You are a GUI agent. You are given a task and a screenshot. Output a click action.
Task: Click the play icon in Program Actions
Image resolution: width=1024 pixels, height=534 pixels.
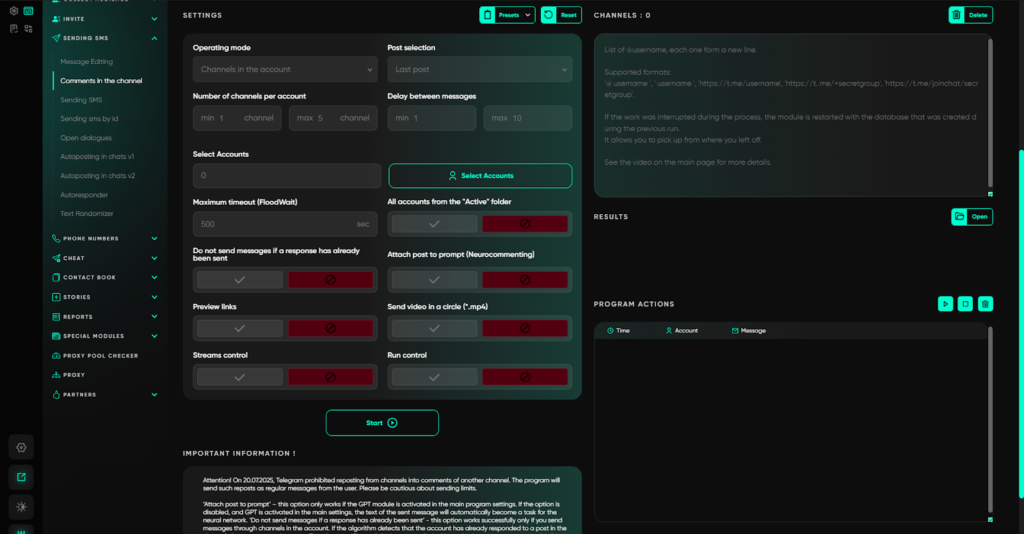tap(945, 304)
